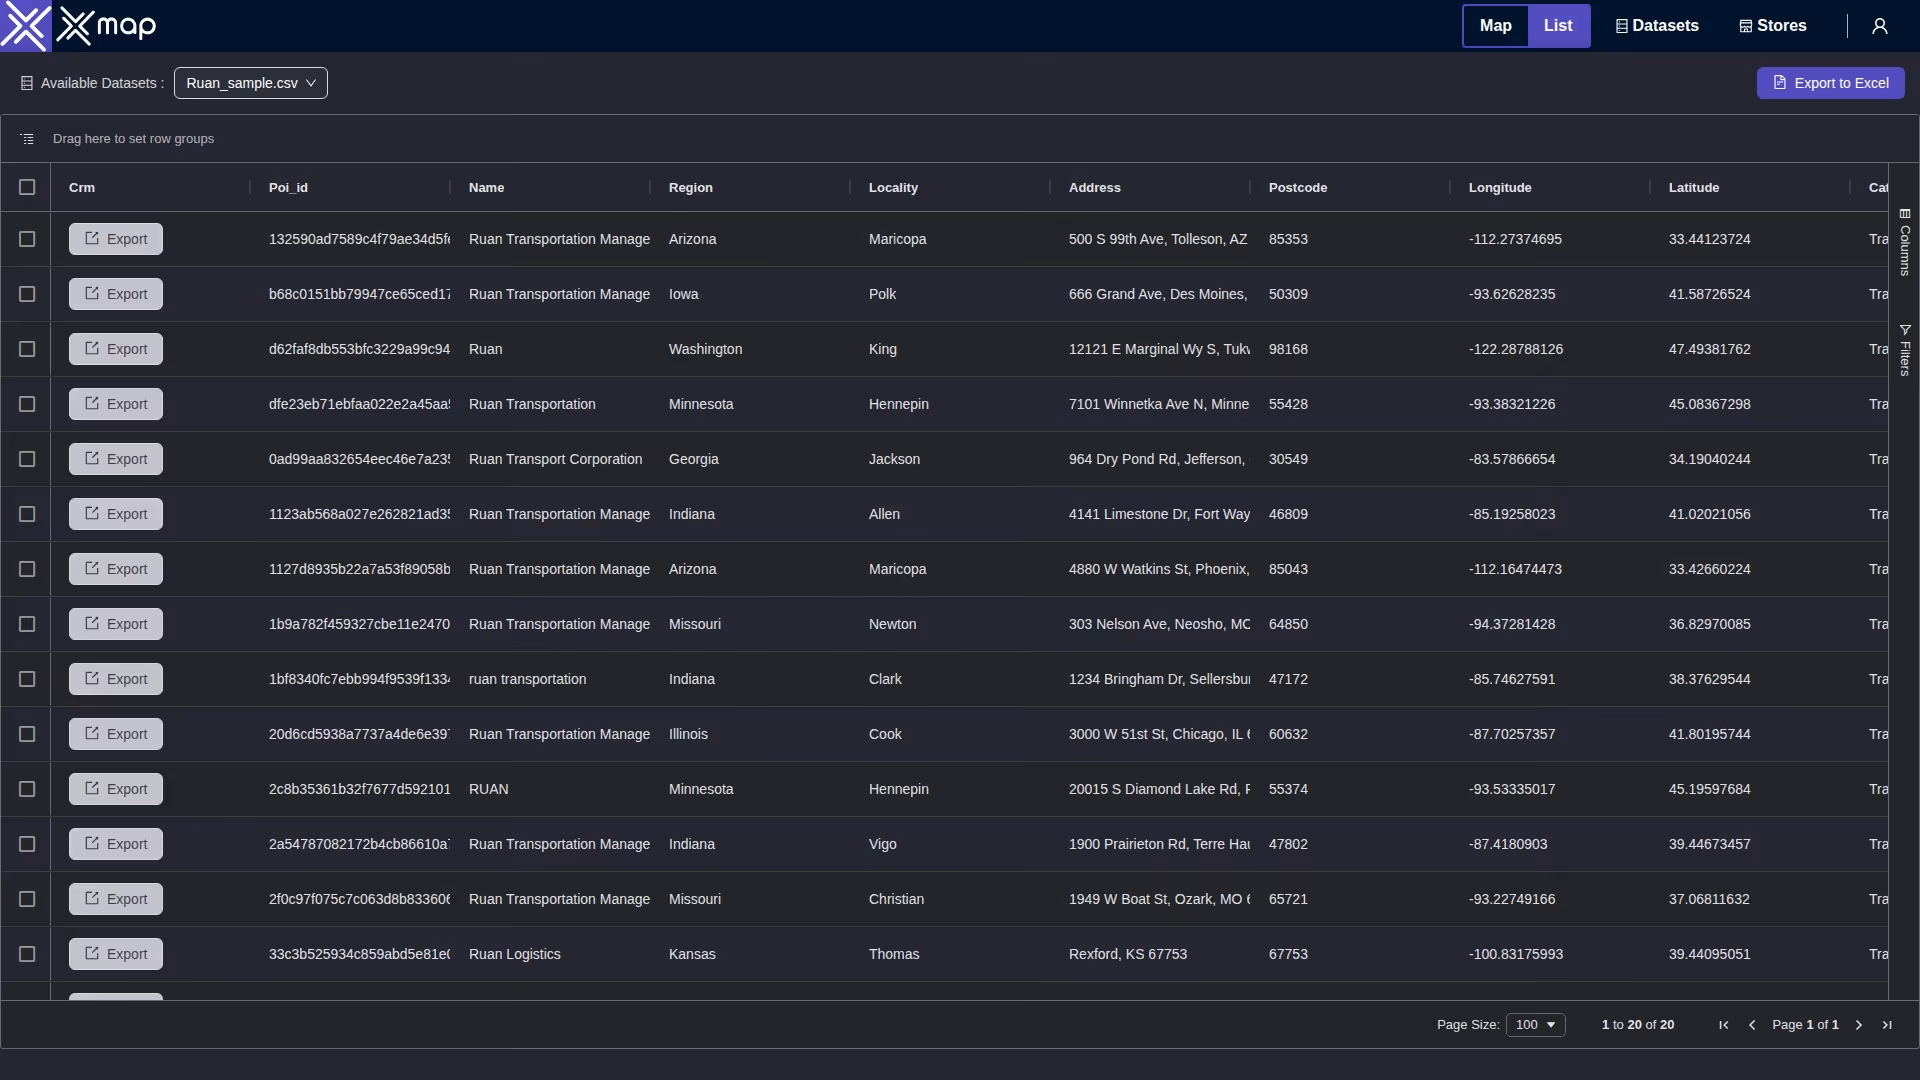Image resolution: width=1920 pixels, height=1080 pixels.
Task: Export the Chicago Illinois row
Action: pos(116,734)
